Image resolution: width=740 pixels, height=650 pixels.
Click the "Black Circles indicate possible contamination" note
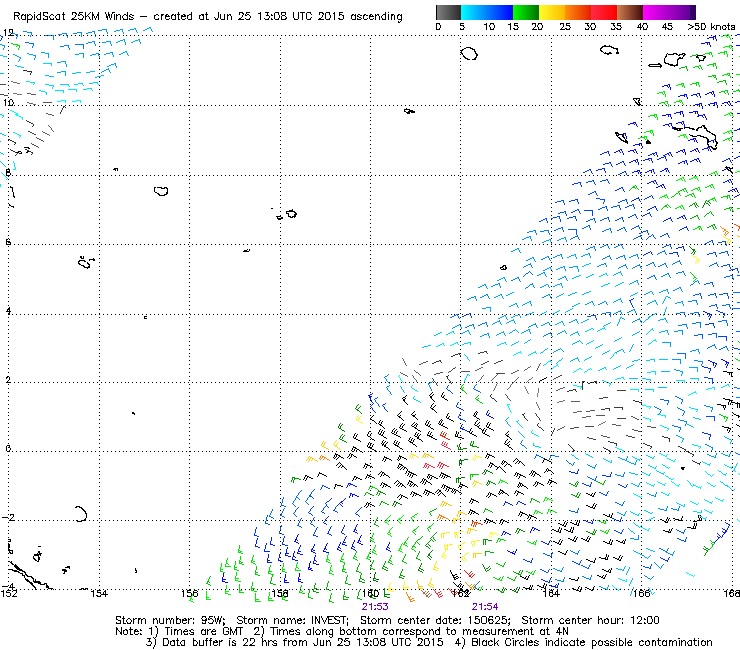click(592, 642)
